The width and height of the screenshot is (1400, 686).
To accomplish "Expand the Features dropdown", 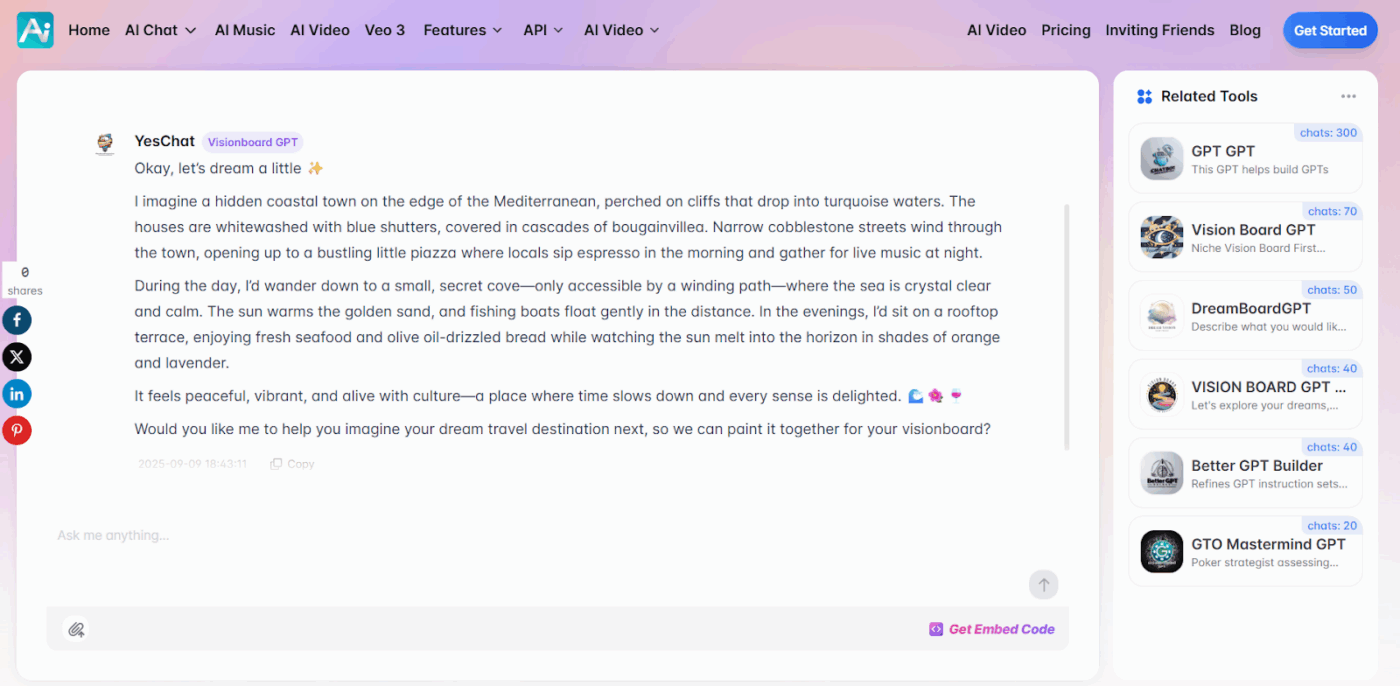I will click(x=462, y=30).
